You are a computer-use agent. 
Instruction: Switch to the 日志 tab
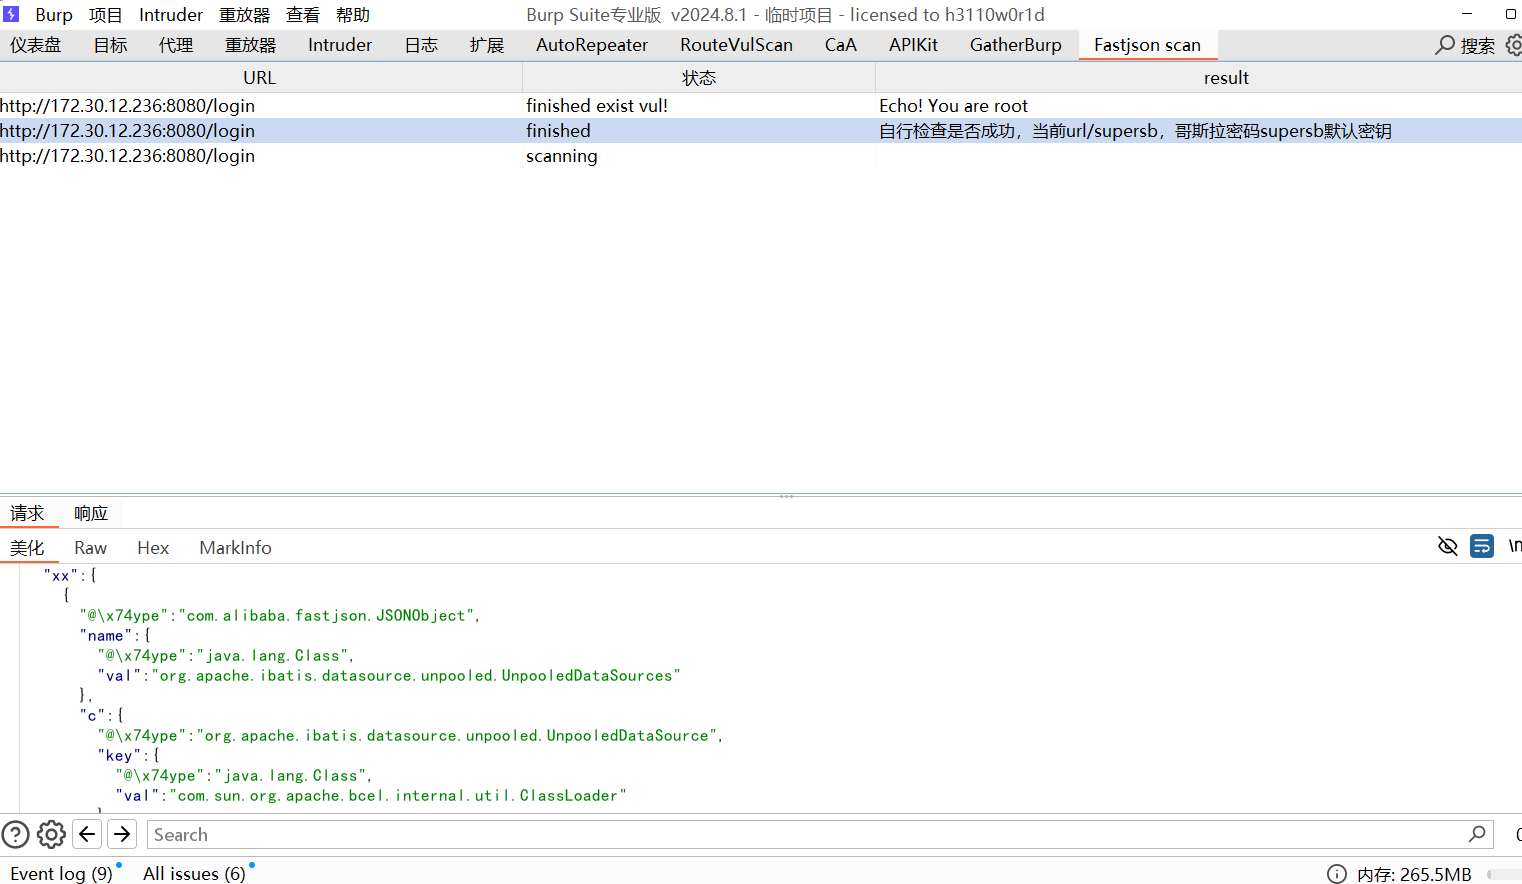tap(421, 45)
